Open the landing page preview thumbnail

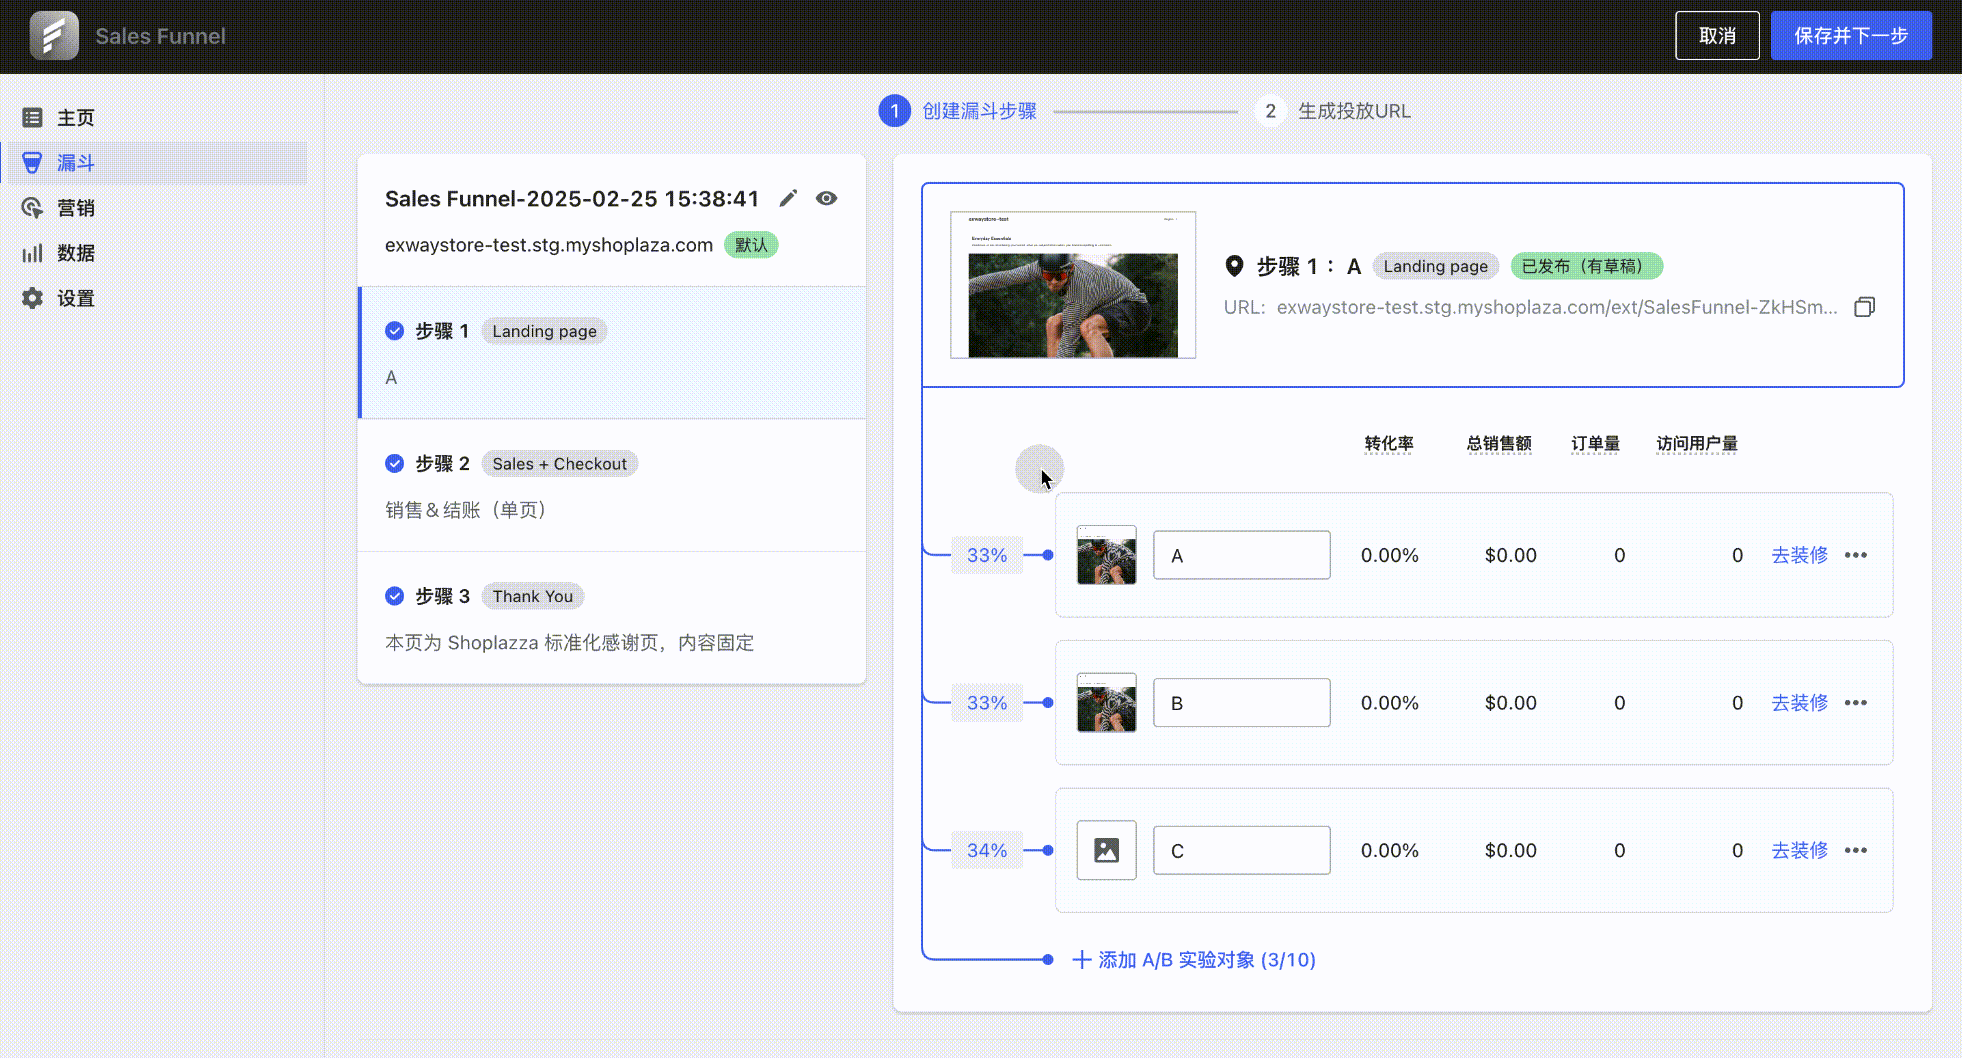click(1073, 285)
